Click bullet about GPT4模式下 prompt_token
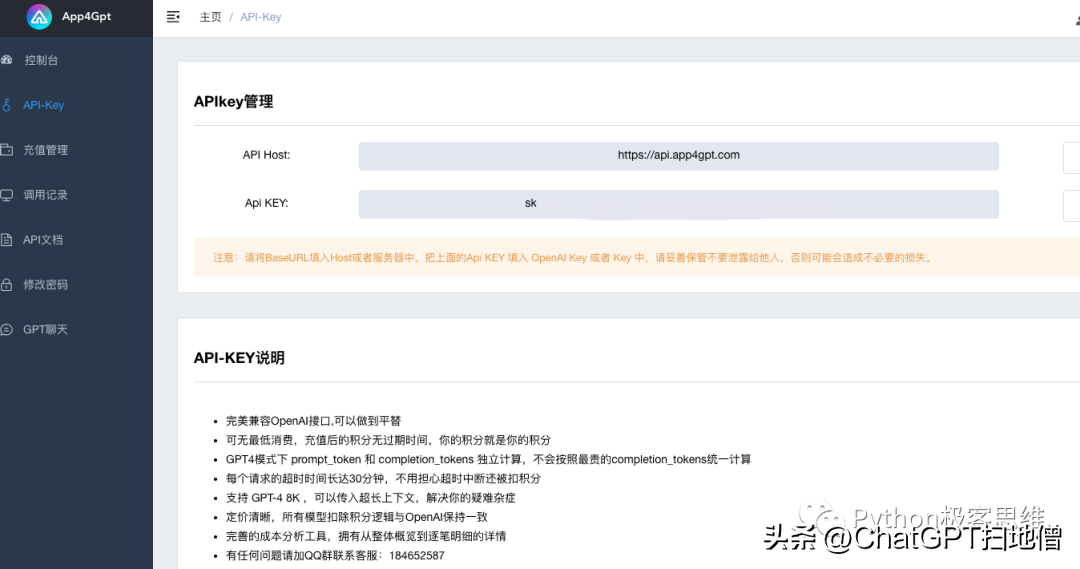This screenshot has width=1080, height=569. (488, 459)
